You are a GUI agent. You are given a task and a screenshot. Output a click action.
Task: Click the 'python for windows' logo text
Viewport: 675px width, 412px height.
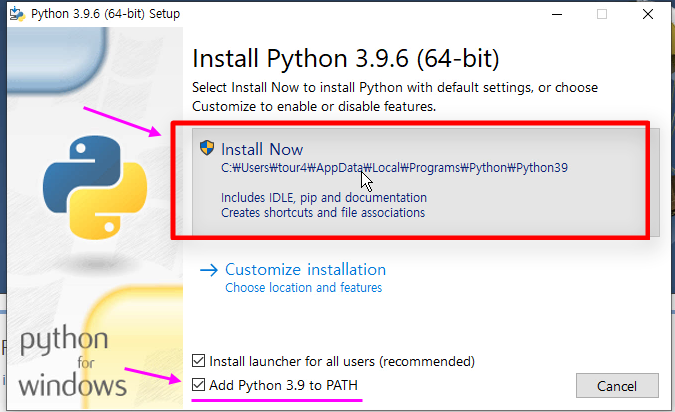(73, 361)
